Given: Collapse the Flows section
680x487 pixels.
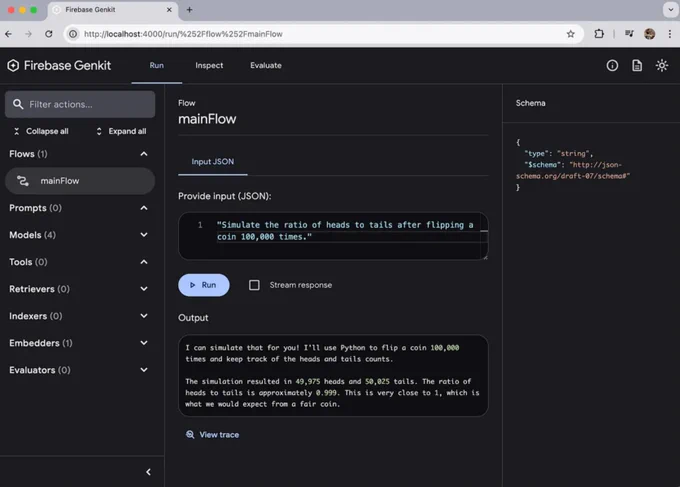Looking at the screenshot, I should tap(144, 154).
